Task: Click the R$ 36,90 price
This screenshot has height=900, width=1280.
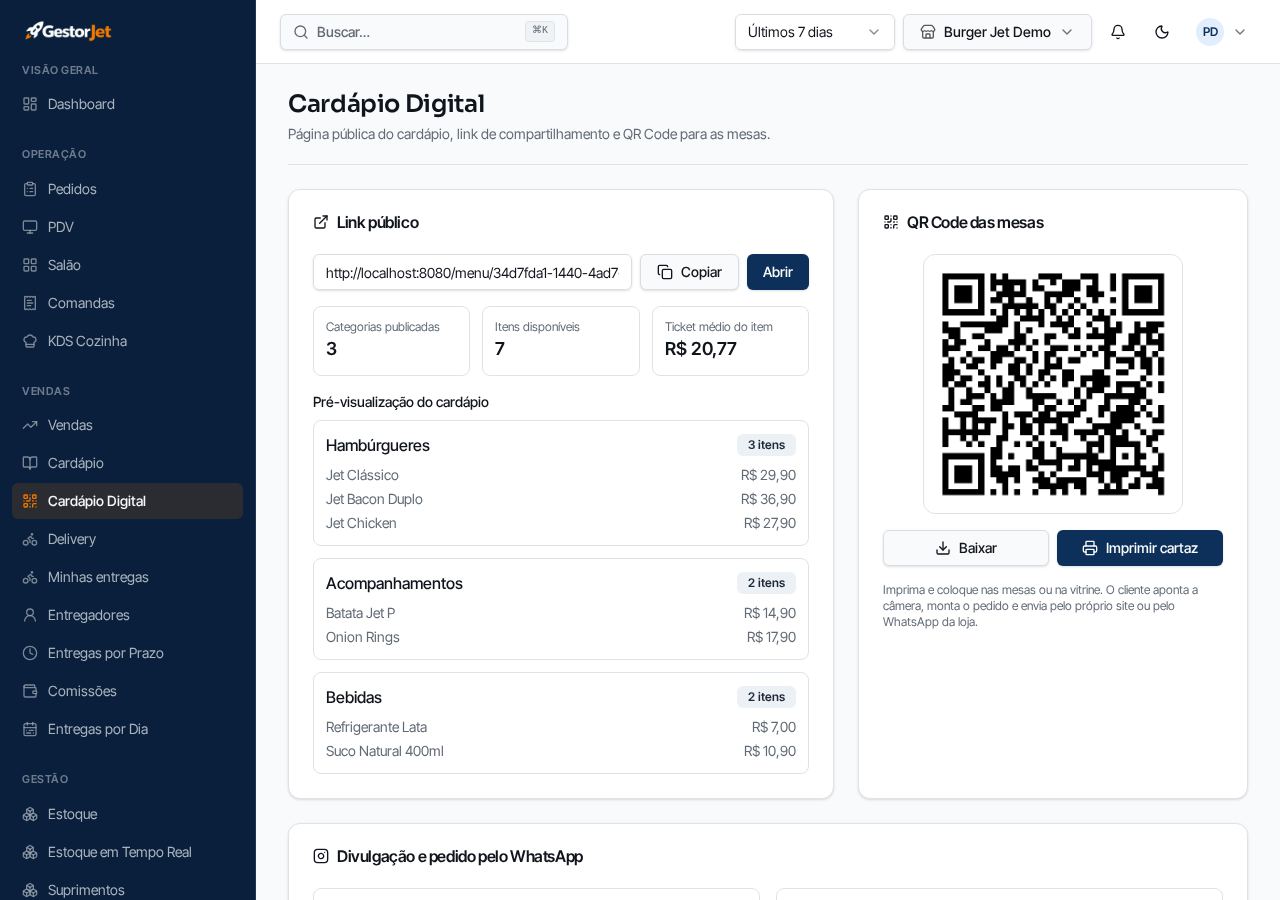Action: click(x=768, y=499)
